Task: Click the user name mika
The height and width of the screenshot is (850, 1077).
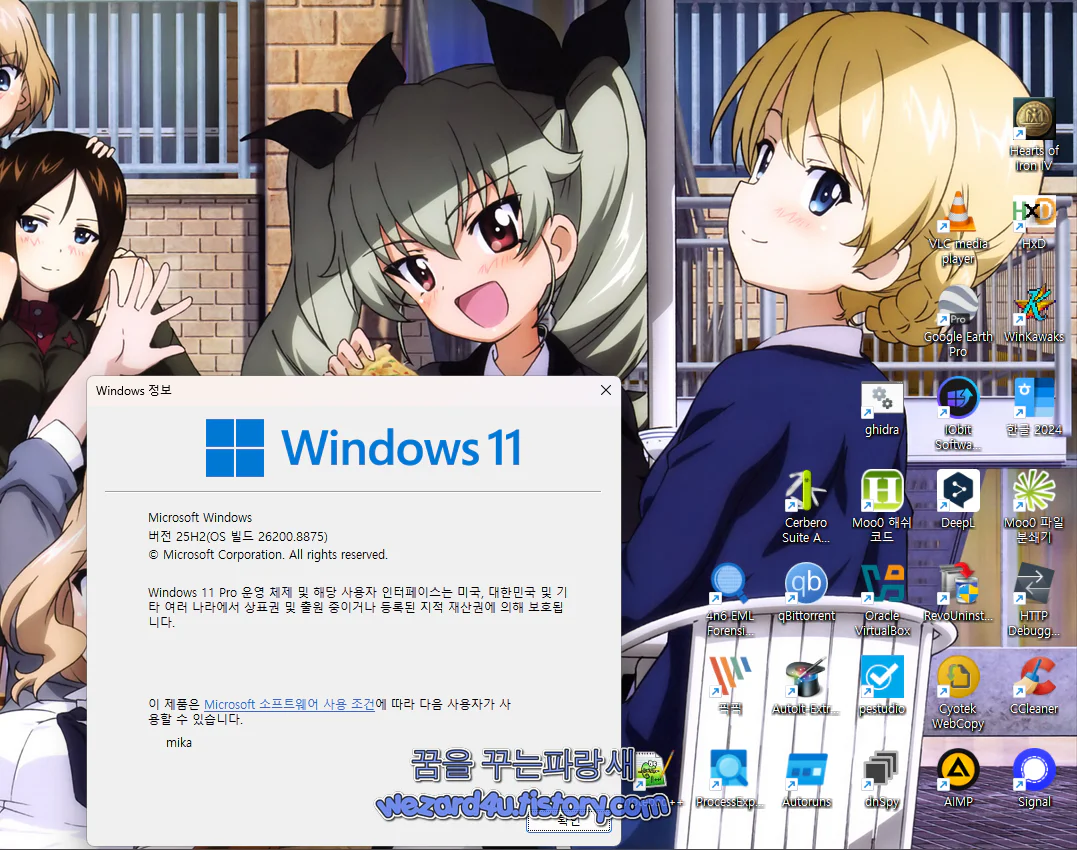Action: point(179,742)
